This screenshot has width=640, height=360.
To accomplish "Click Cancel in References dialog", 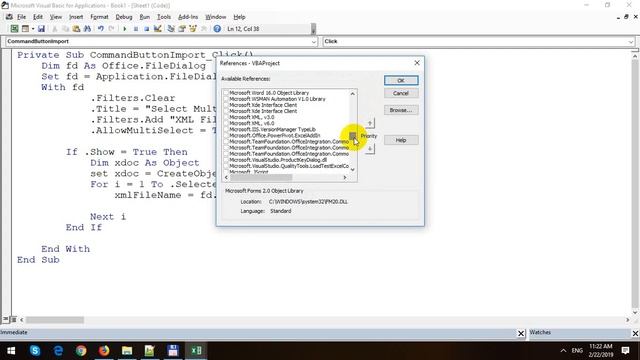I will tap(401, 93).
